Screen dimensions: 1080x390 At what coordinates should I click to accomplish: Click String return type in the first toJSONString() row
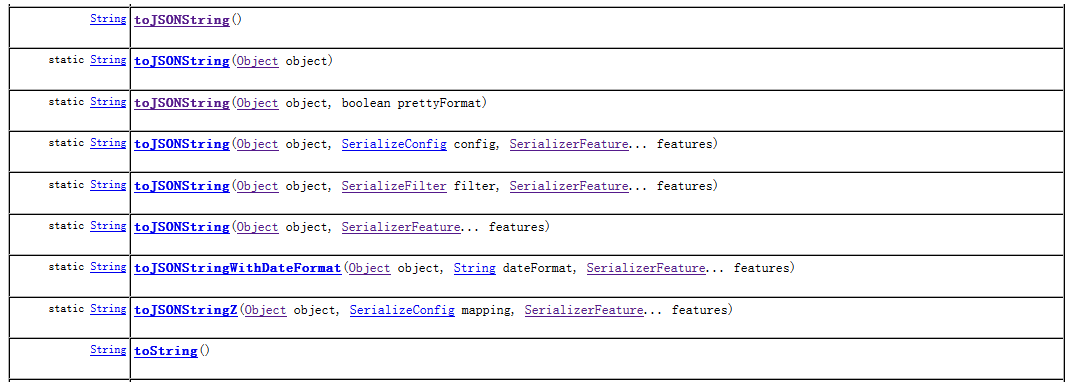pyautogui.click(x=108, y=19)
